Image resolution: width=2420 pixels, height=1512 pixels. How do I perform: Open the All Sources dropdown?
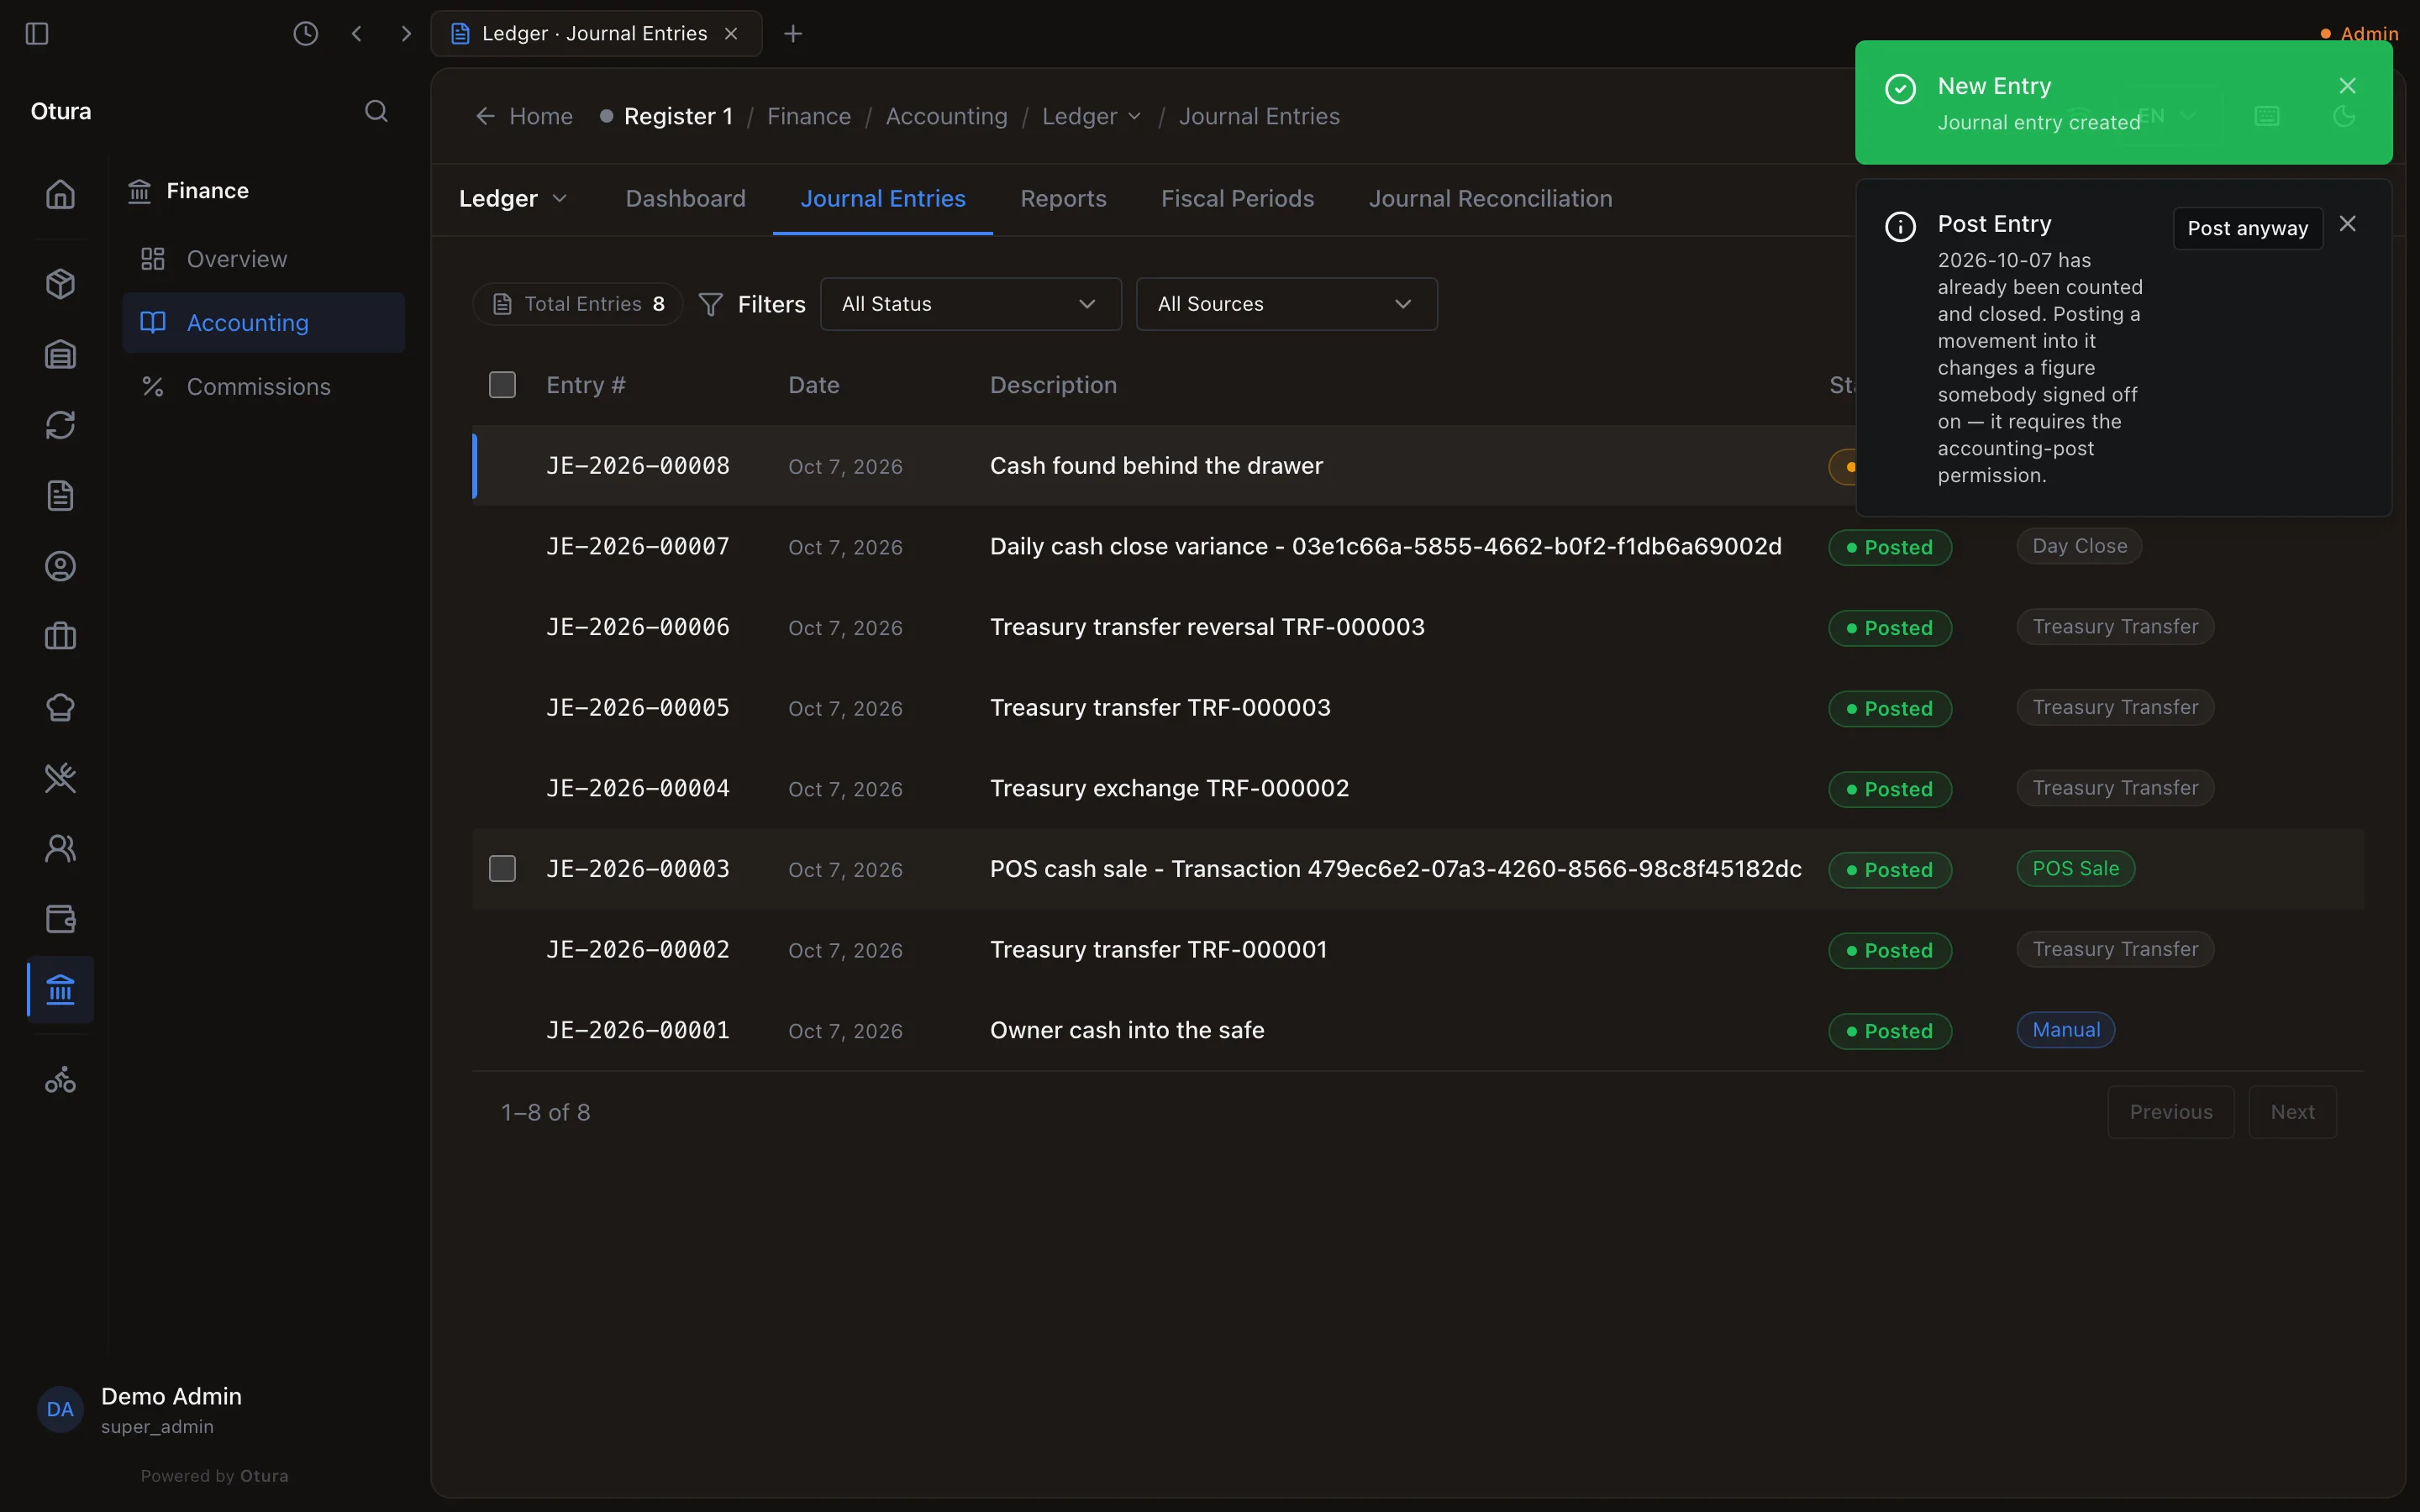pyautogui.click(x=1286, y=304)
